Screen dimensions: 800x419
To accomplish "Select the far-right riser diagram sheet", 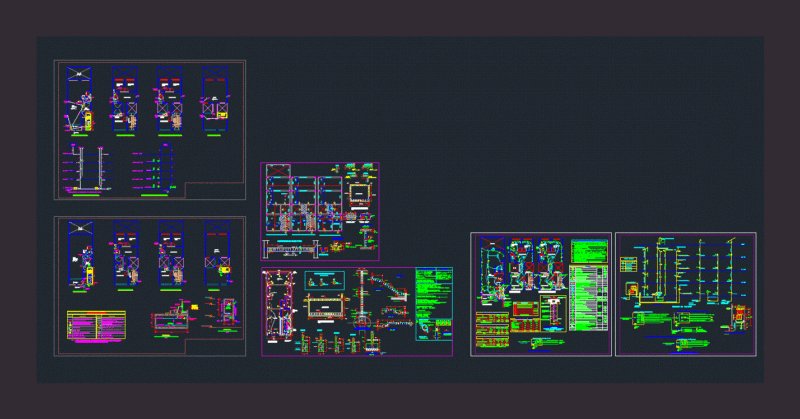I will click(686, 294).
